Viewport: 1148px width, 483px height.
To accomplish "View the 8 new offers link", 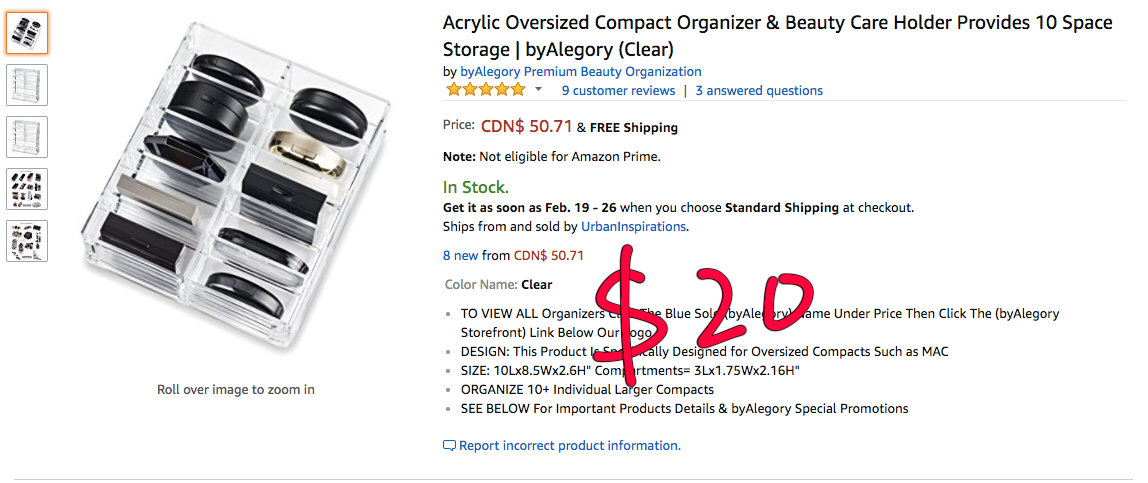I will [x=475, y=255].
